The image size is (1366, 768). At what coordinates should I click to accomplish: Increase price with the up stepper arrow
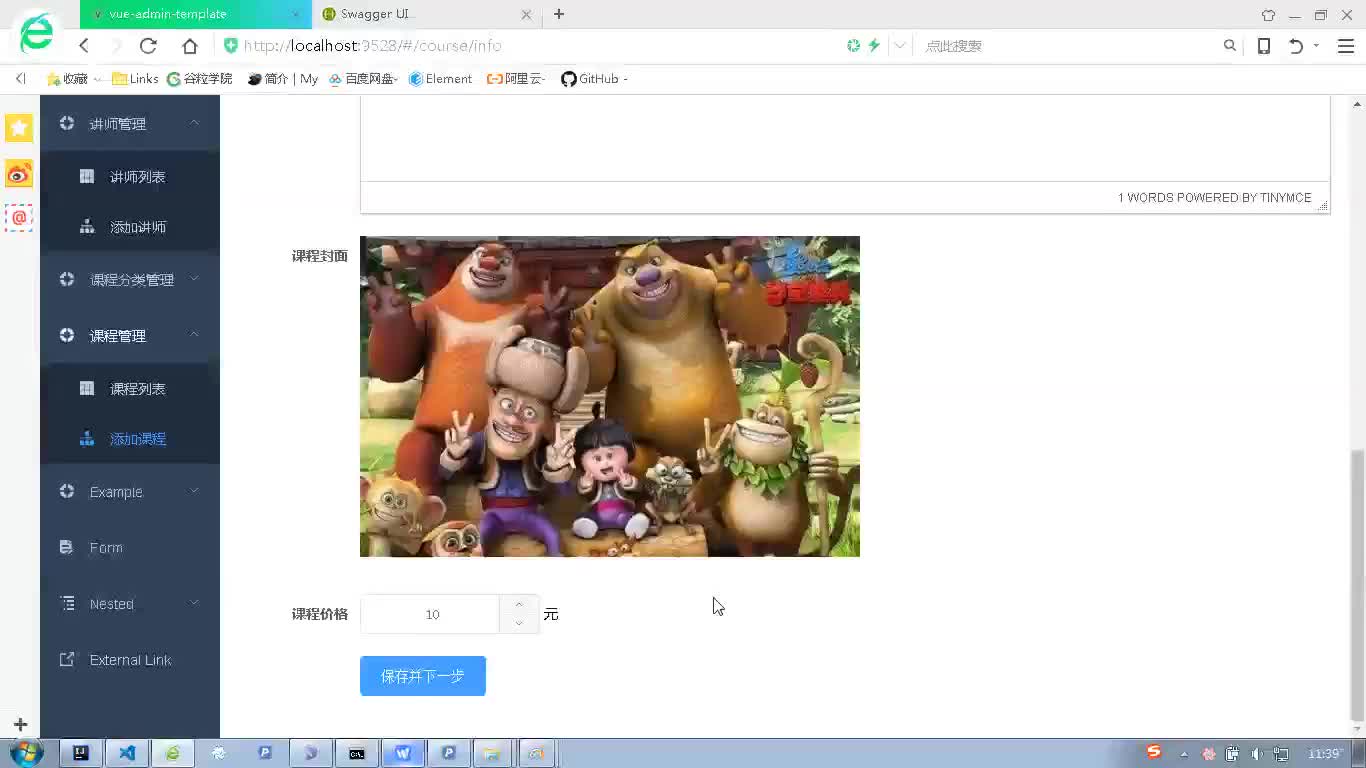[519, 604]
